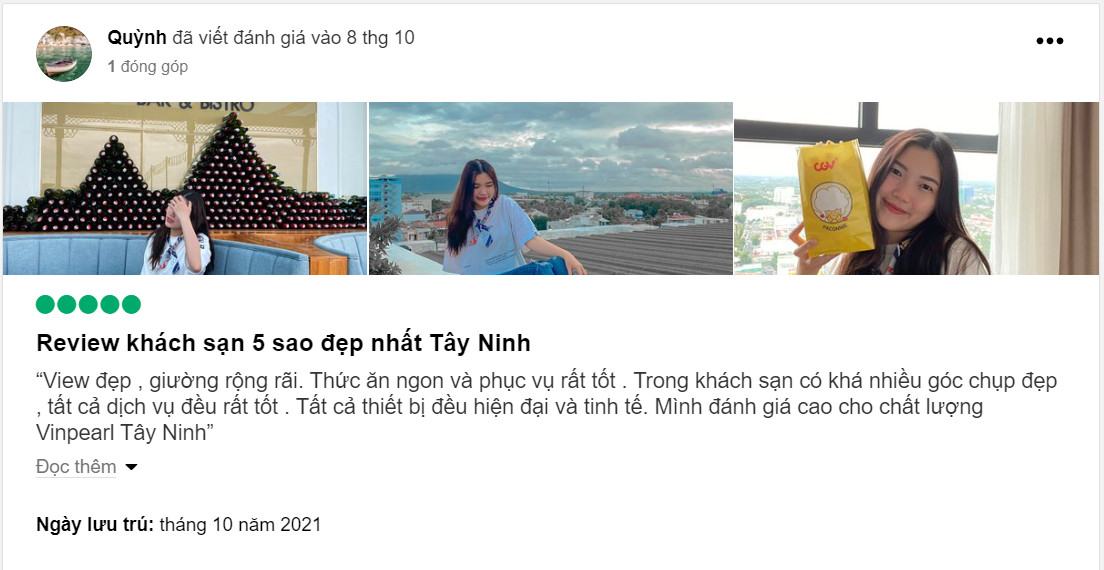Open the wine bottle pyramid bistro photo
The height and width of the screenshot is (570, 1104).
tap(184, 189)
